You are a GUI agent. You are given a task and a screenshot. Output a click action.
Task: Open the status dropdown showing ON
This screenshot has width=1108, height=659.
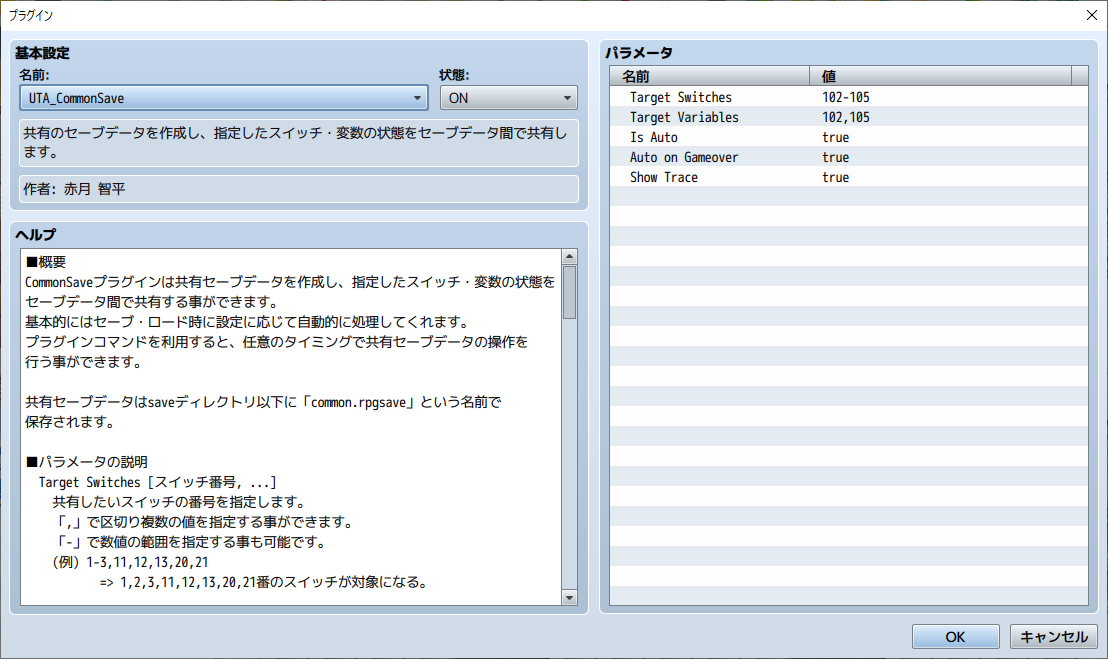click(x=509, y=98)
